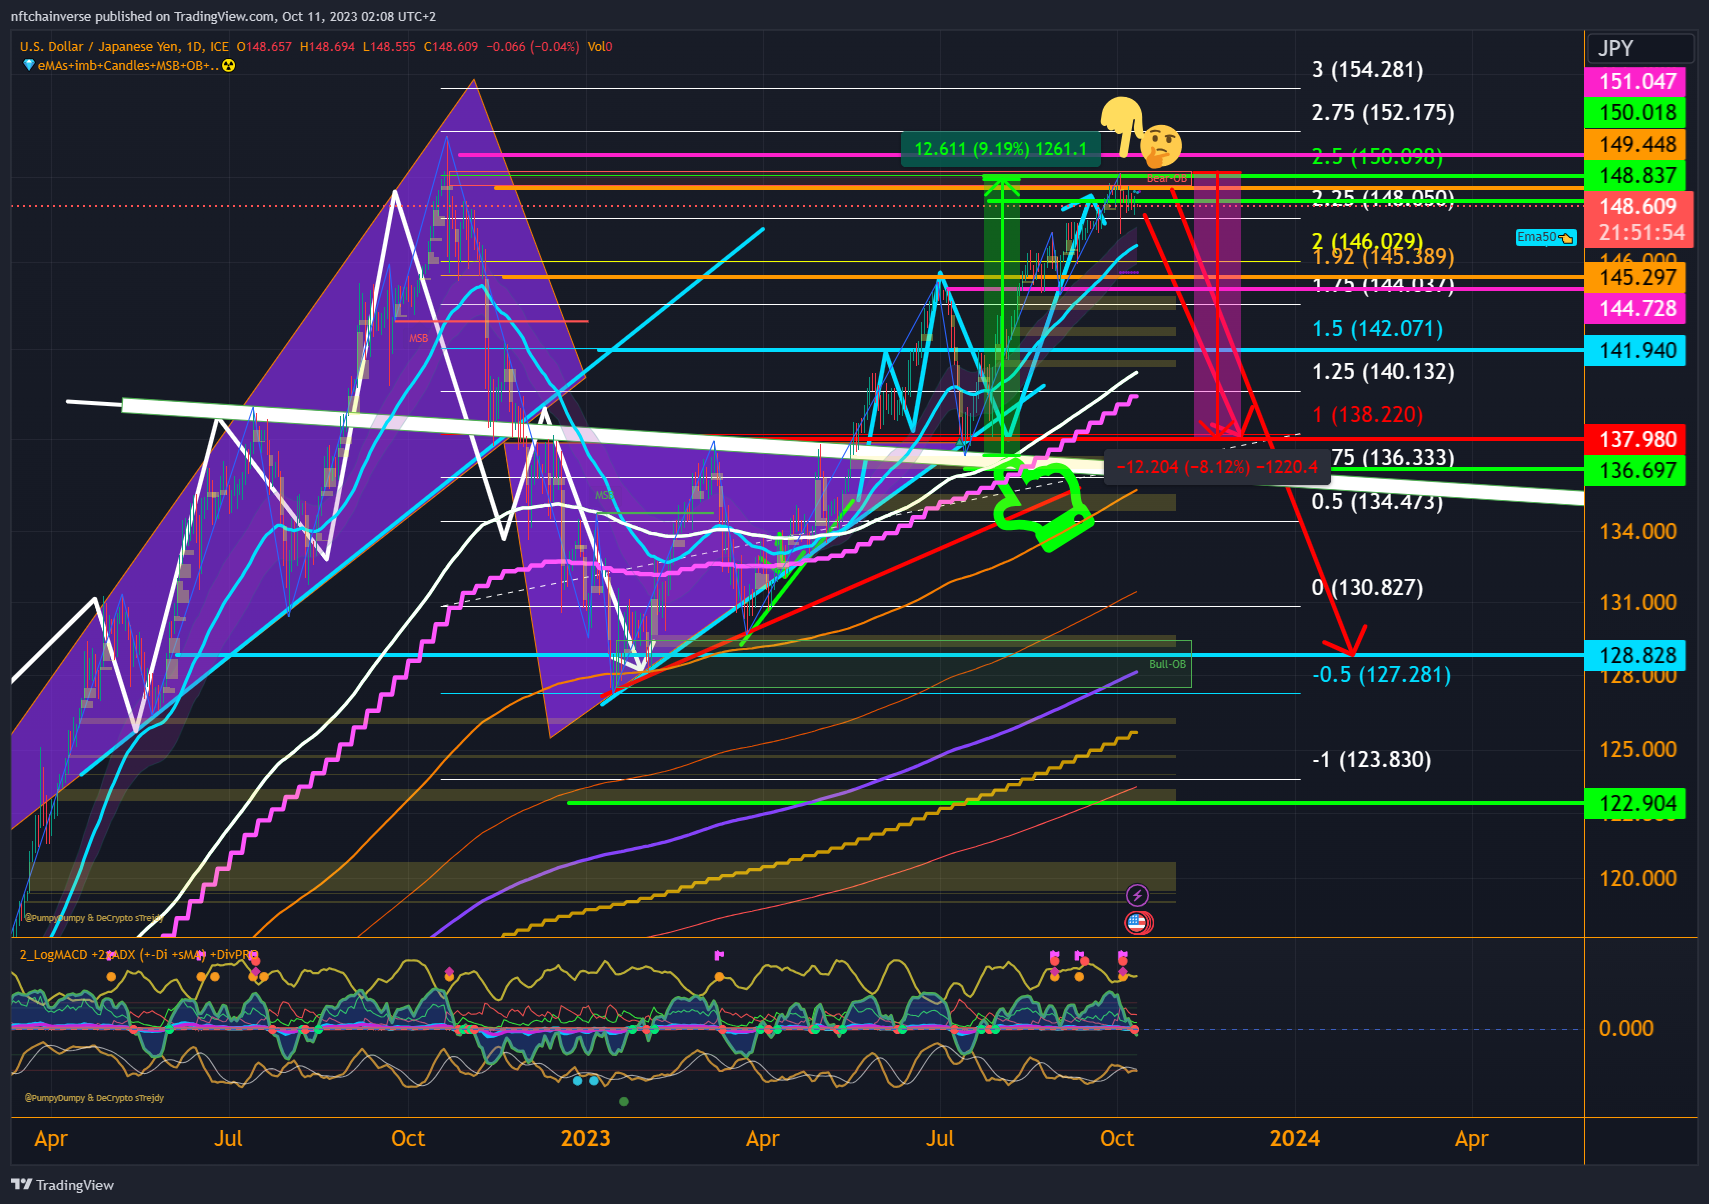Click the first Apr label on time axis

pyautogui.click(x=51, y=1139)
